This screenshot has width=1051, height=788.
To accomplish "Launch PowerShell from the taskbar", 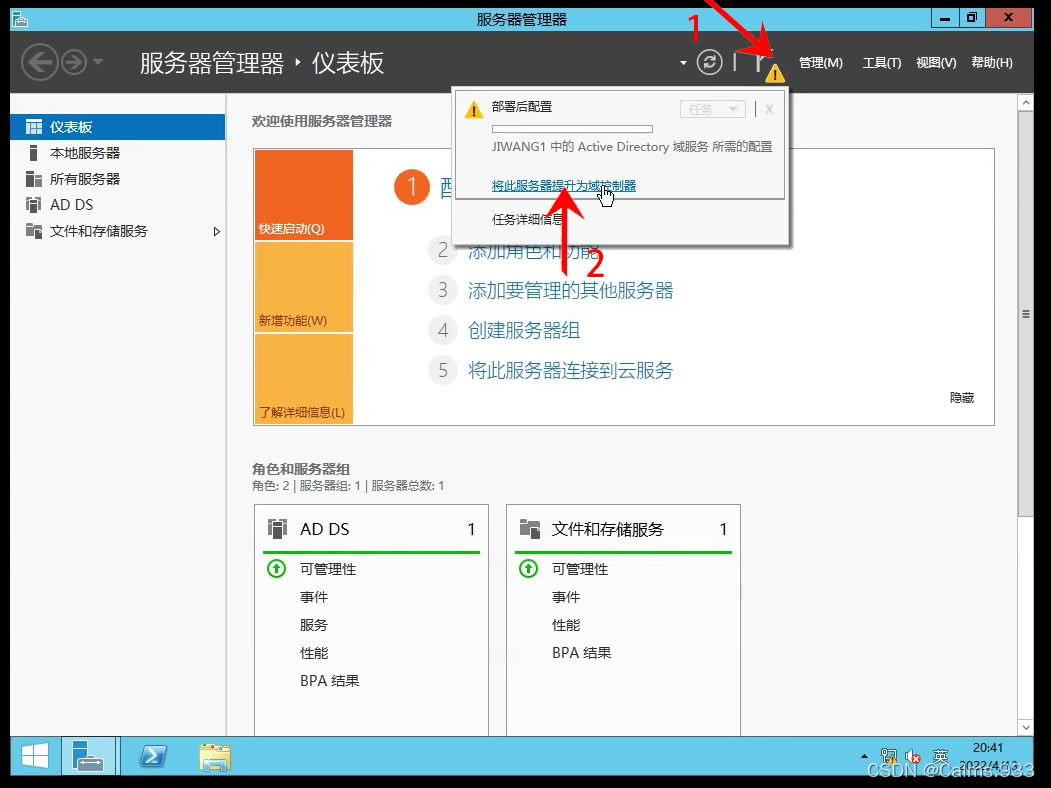I will pos(153,757).
